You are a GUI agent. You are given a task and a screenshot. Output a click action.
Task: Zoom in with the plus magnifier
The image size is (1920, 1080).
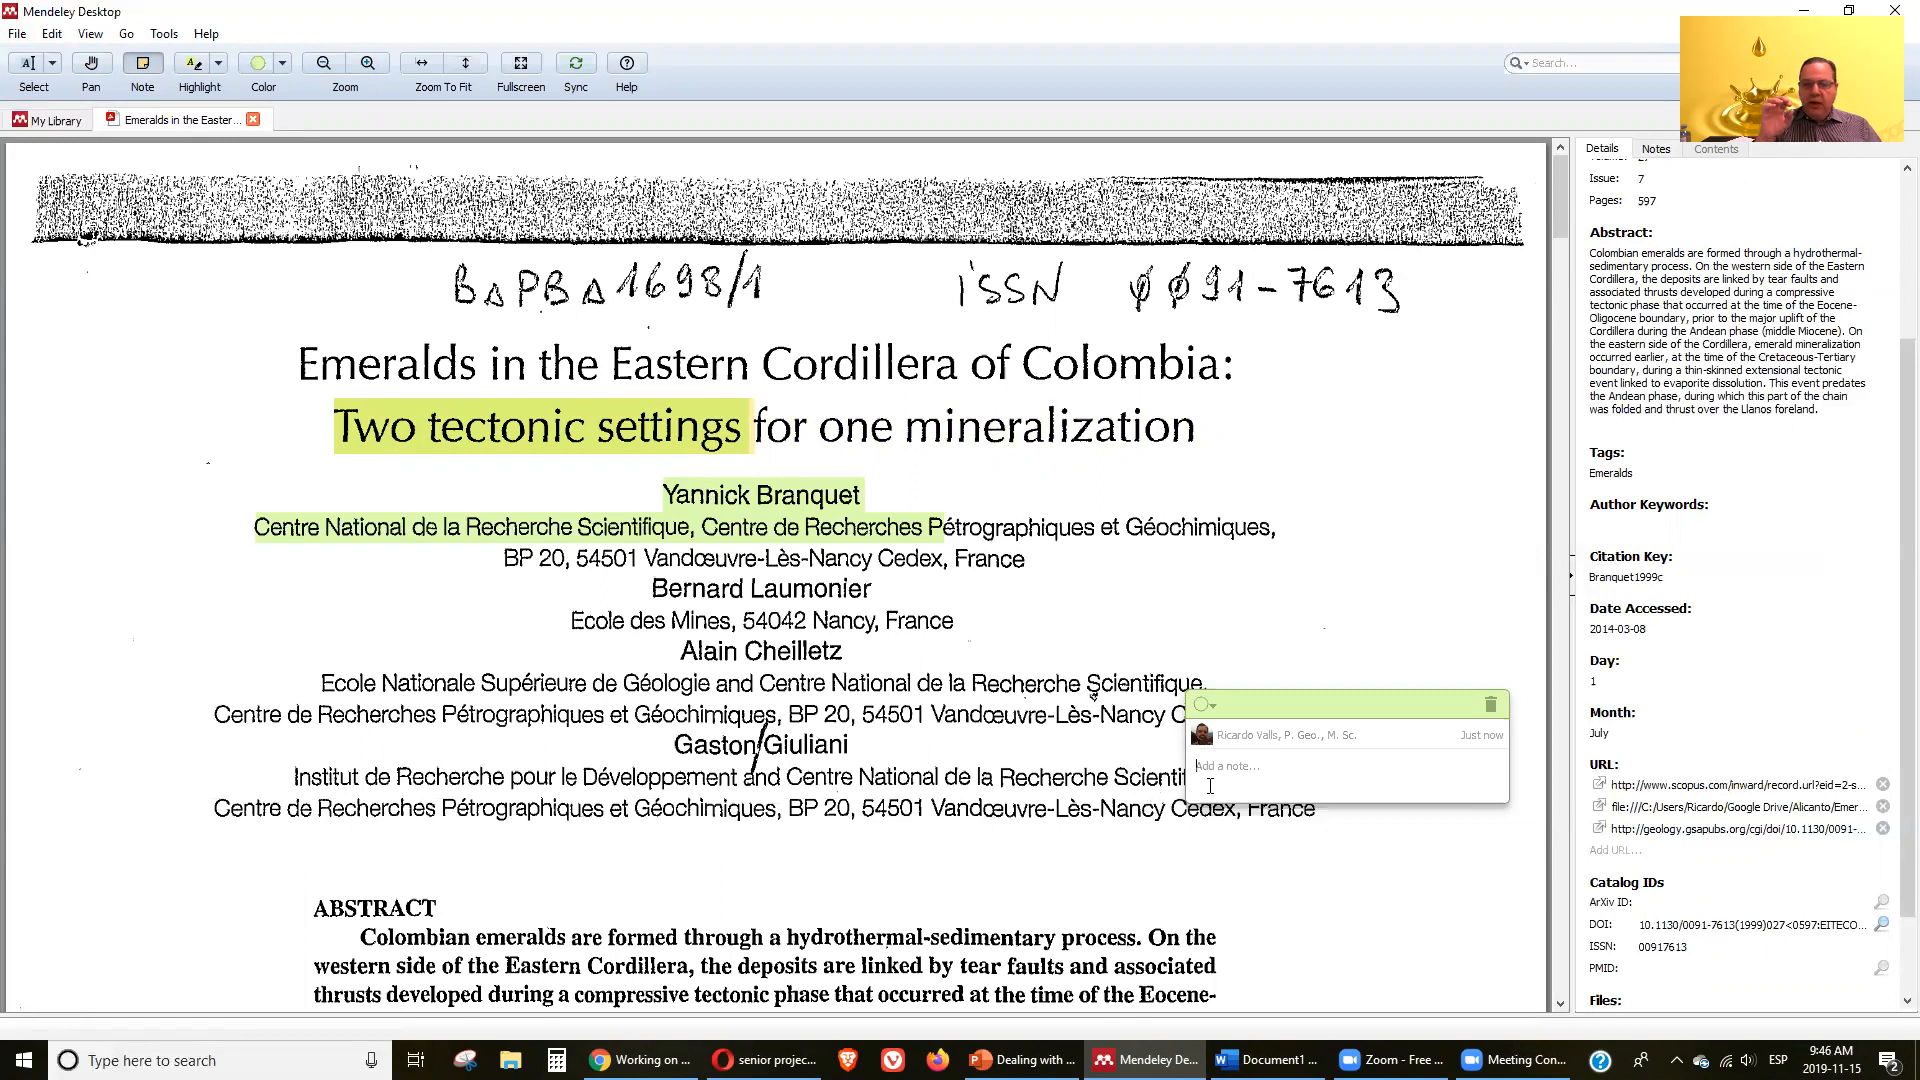368,63
